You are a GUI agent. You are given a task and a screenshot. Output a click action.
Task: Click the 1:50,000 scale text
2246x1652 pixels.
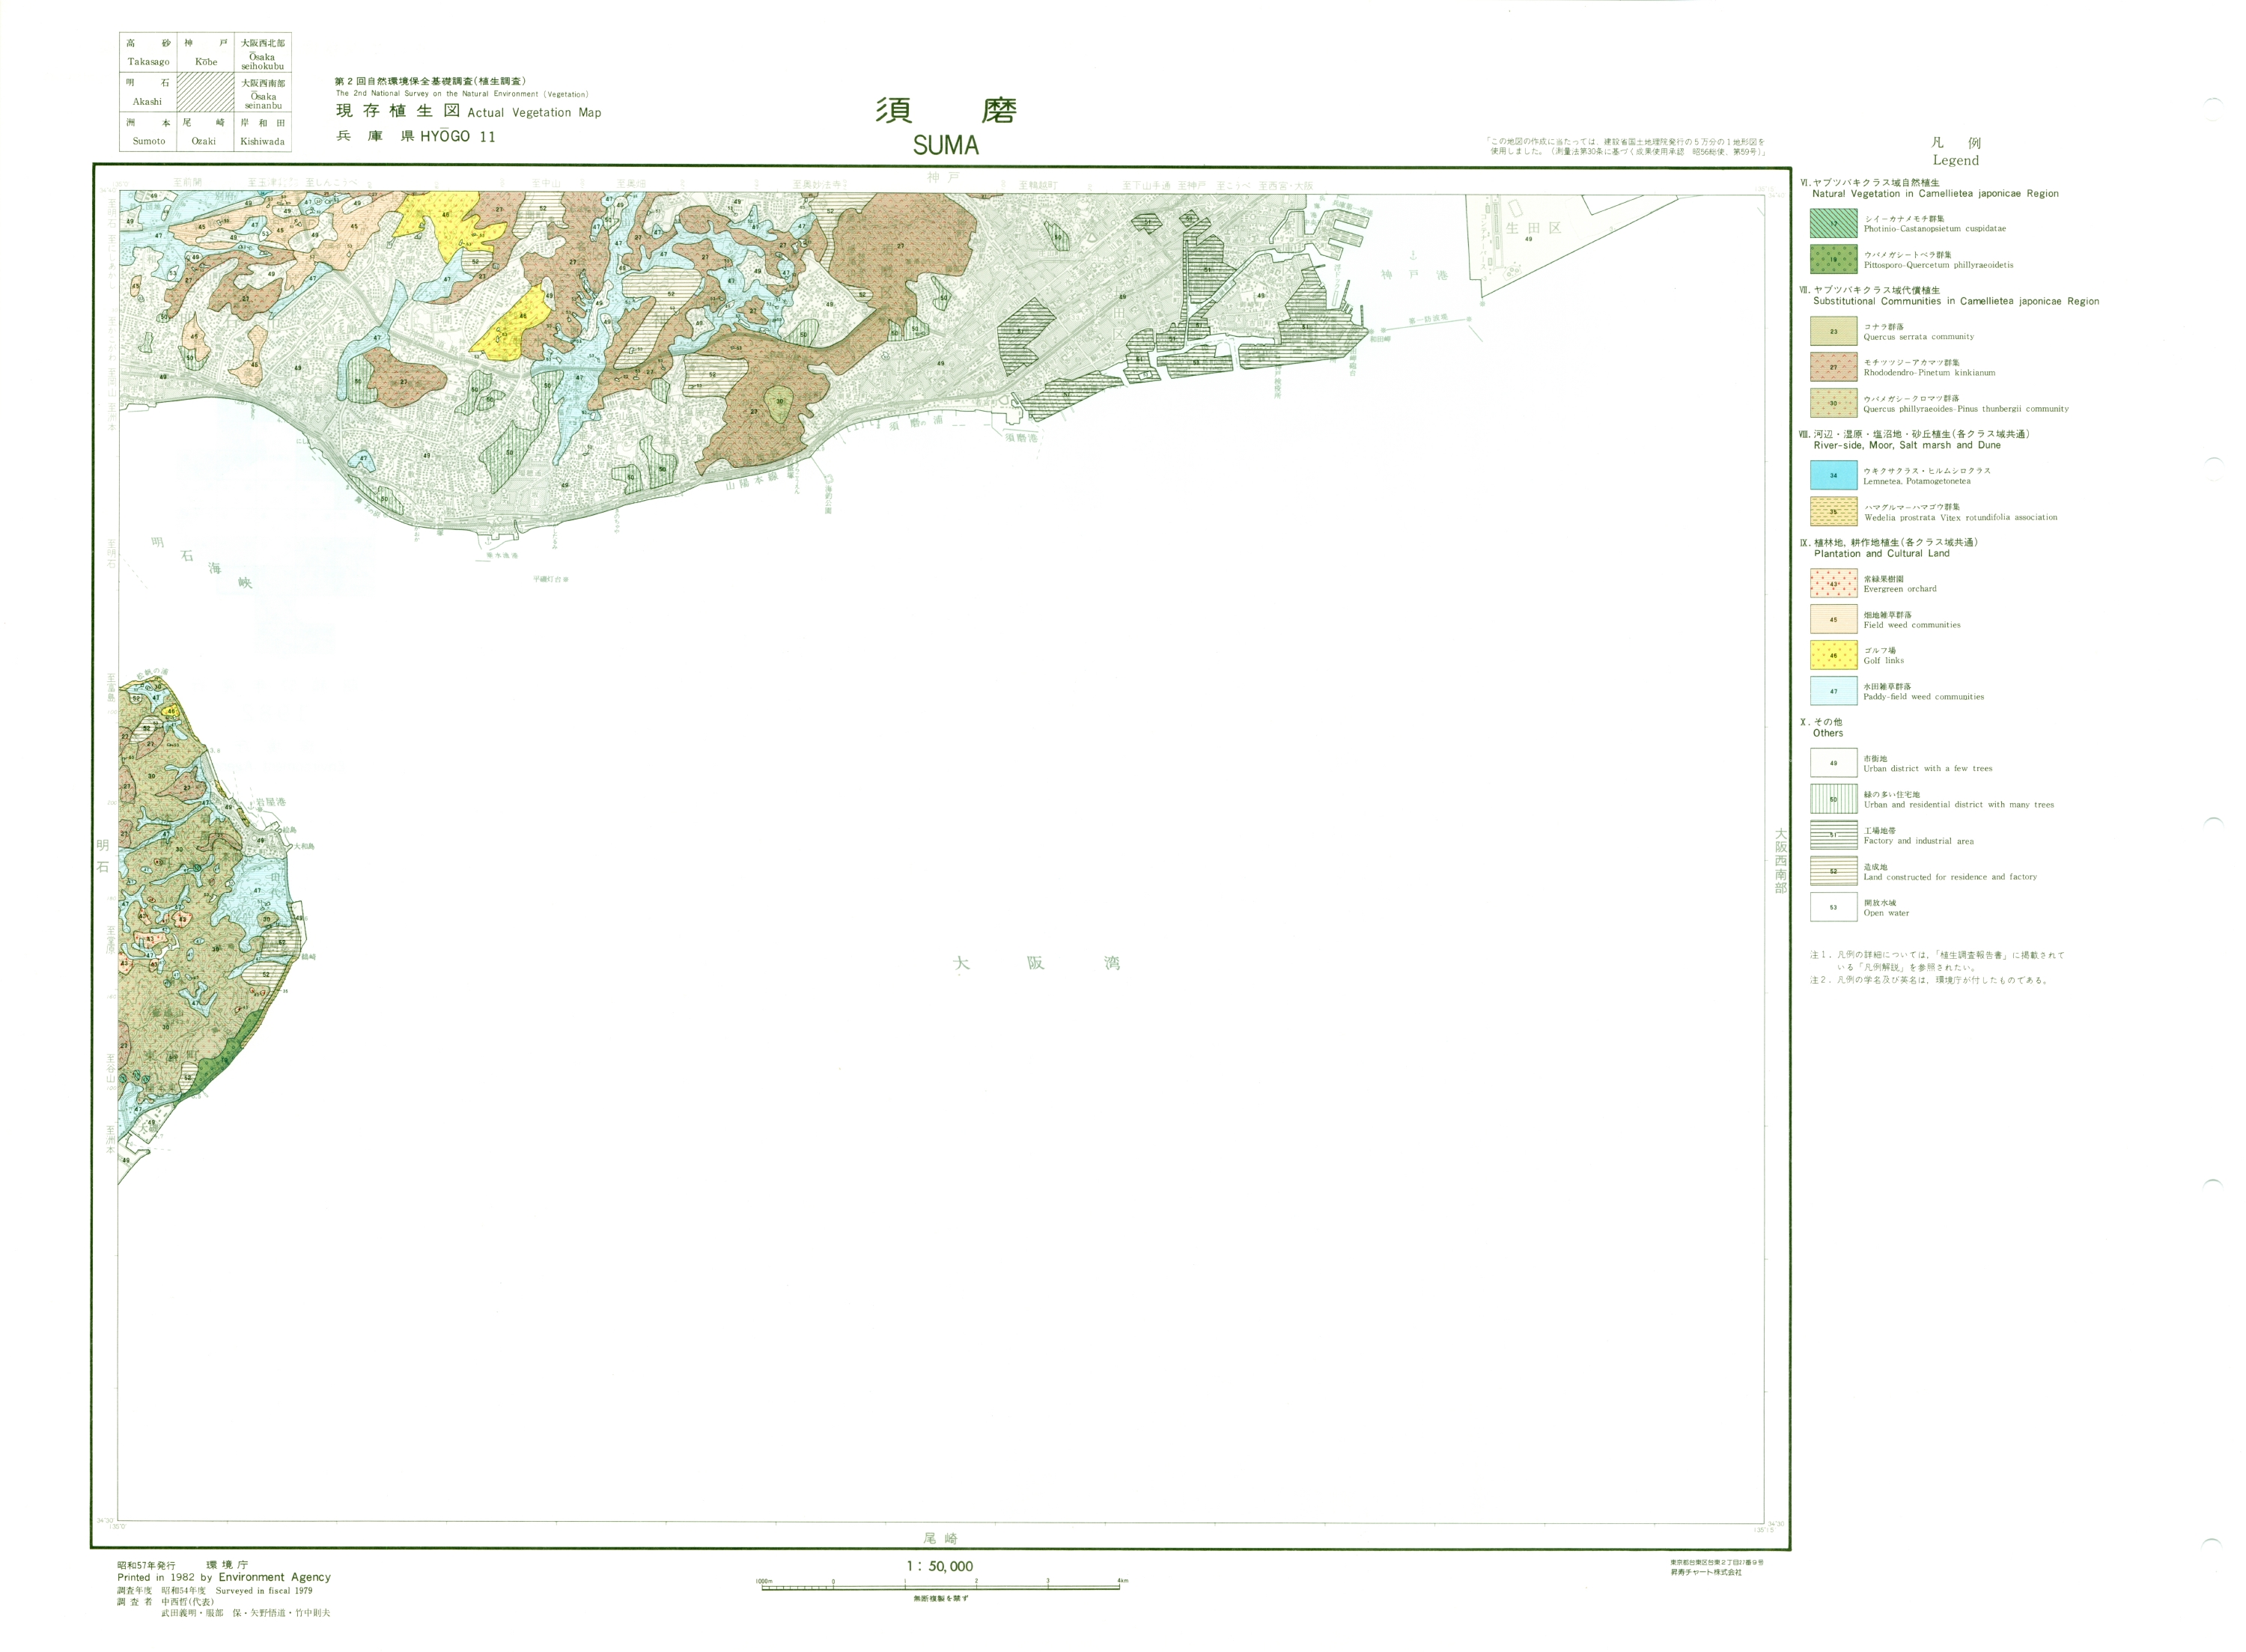point(940,1566)
